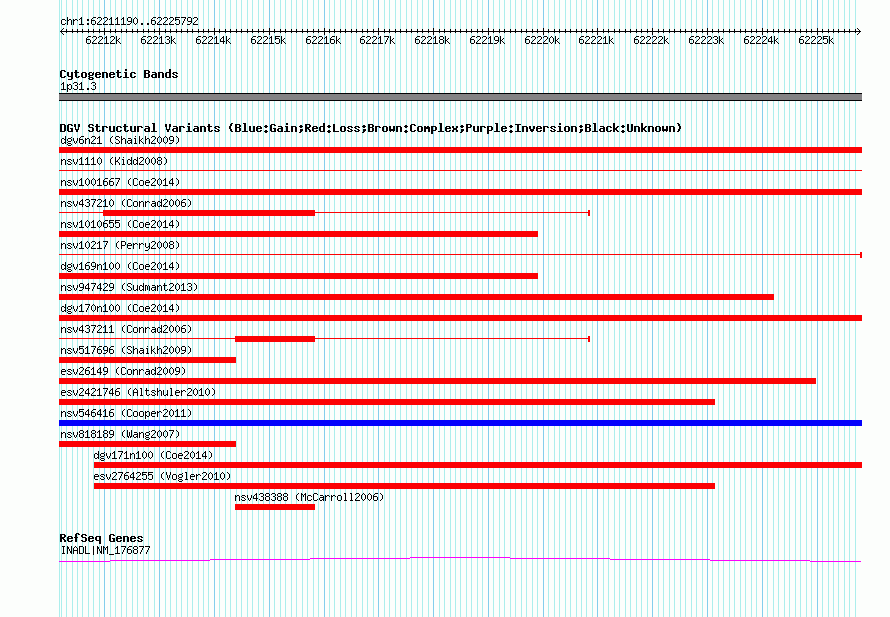Click the red bar of esv2764255
Viewport: 890px width, 617px height.
[404, 486]
